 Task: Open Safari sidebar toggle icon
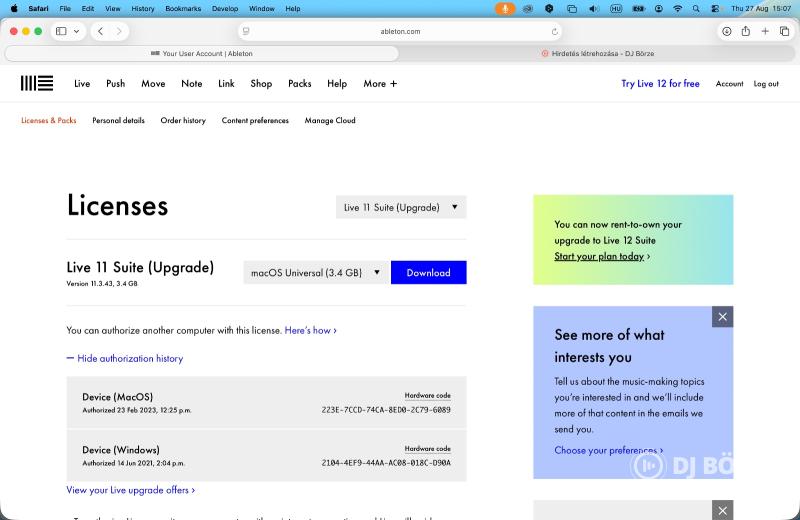point(61,31)
